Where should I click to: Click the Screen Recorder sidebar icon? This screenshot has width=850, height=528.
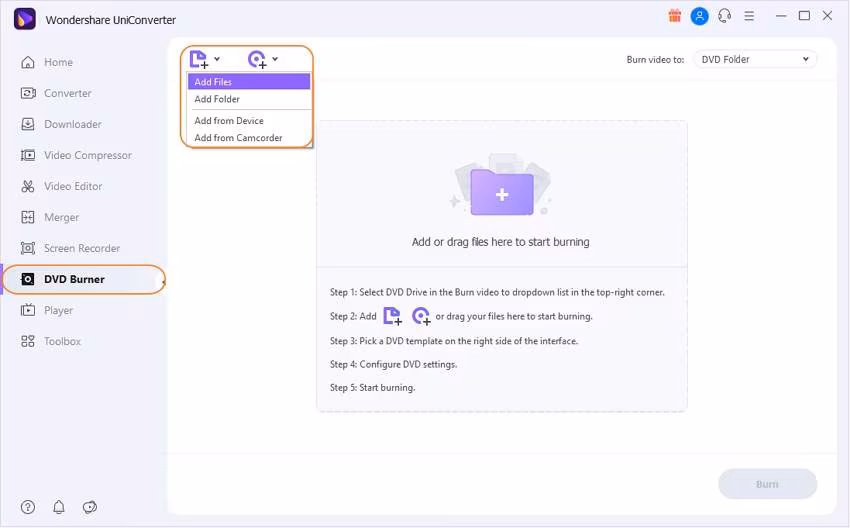click(x=28, y=248)
